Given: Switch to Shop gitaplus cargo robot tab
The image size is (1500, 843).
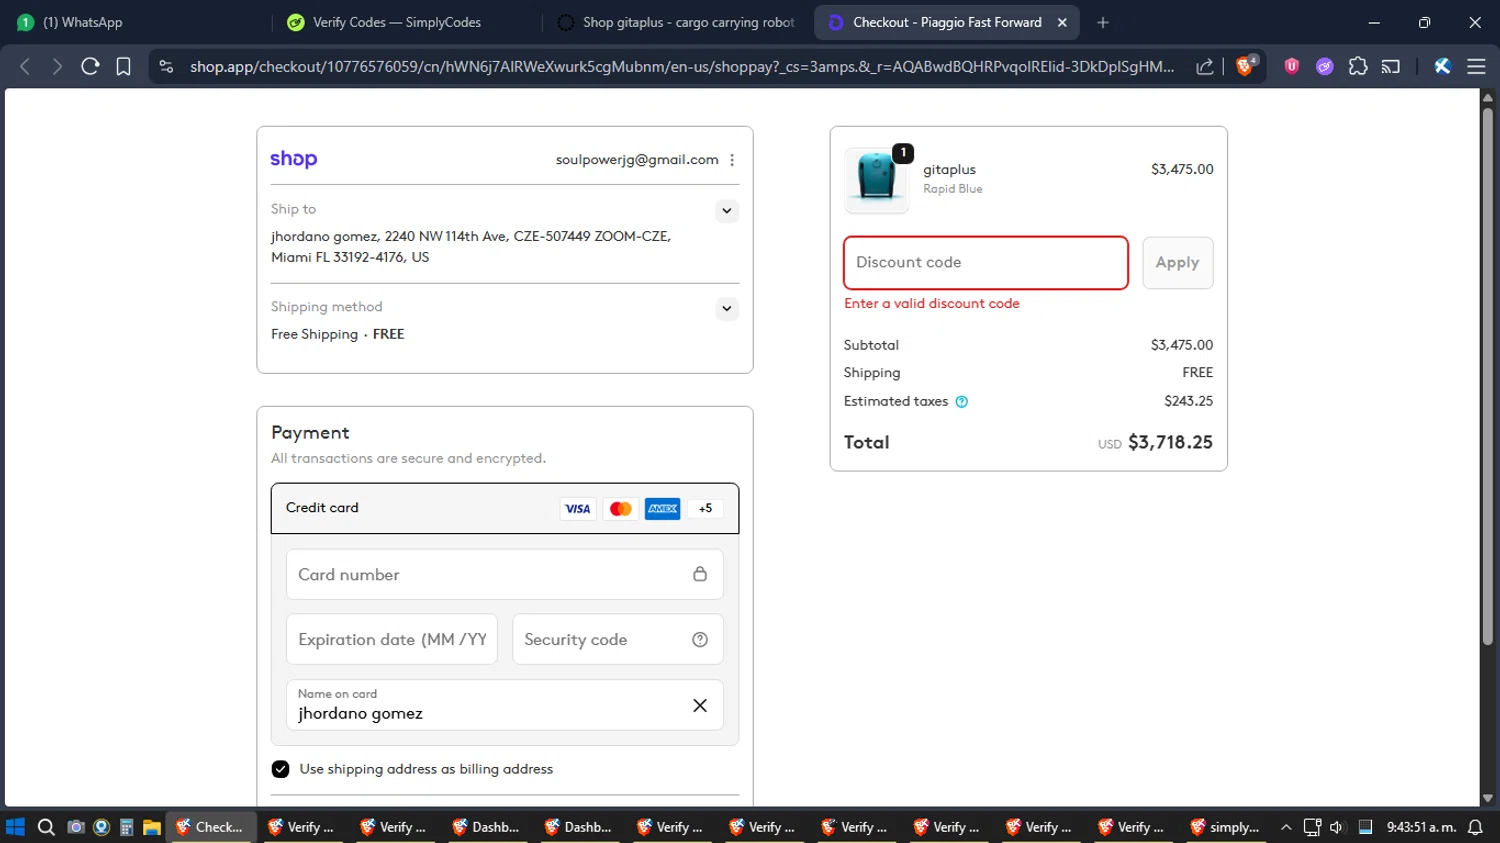Looking at the screenshot, I should coord(677,22).
